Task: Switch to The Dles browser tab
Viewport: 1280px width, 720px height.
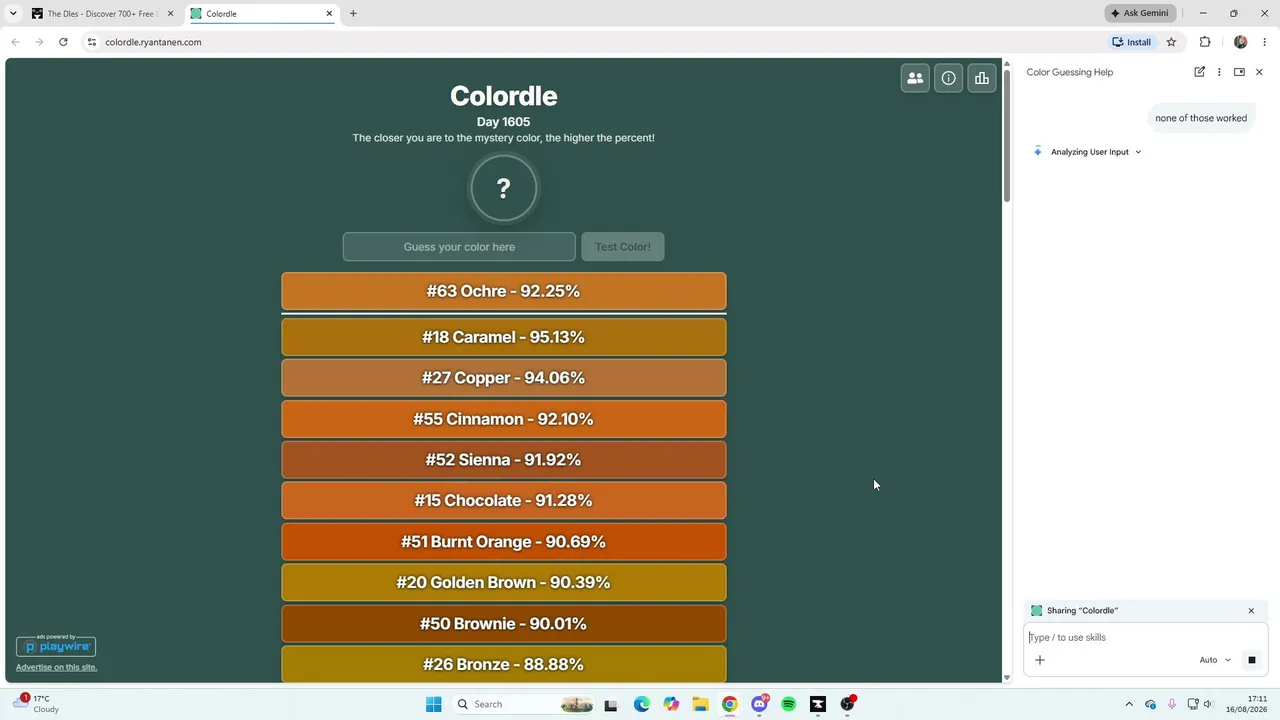Action: [x=103, y=14]
